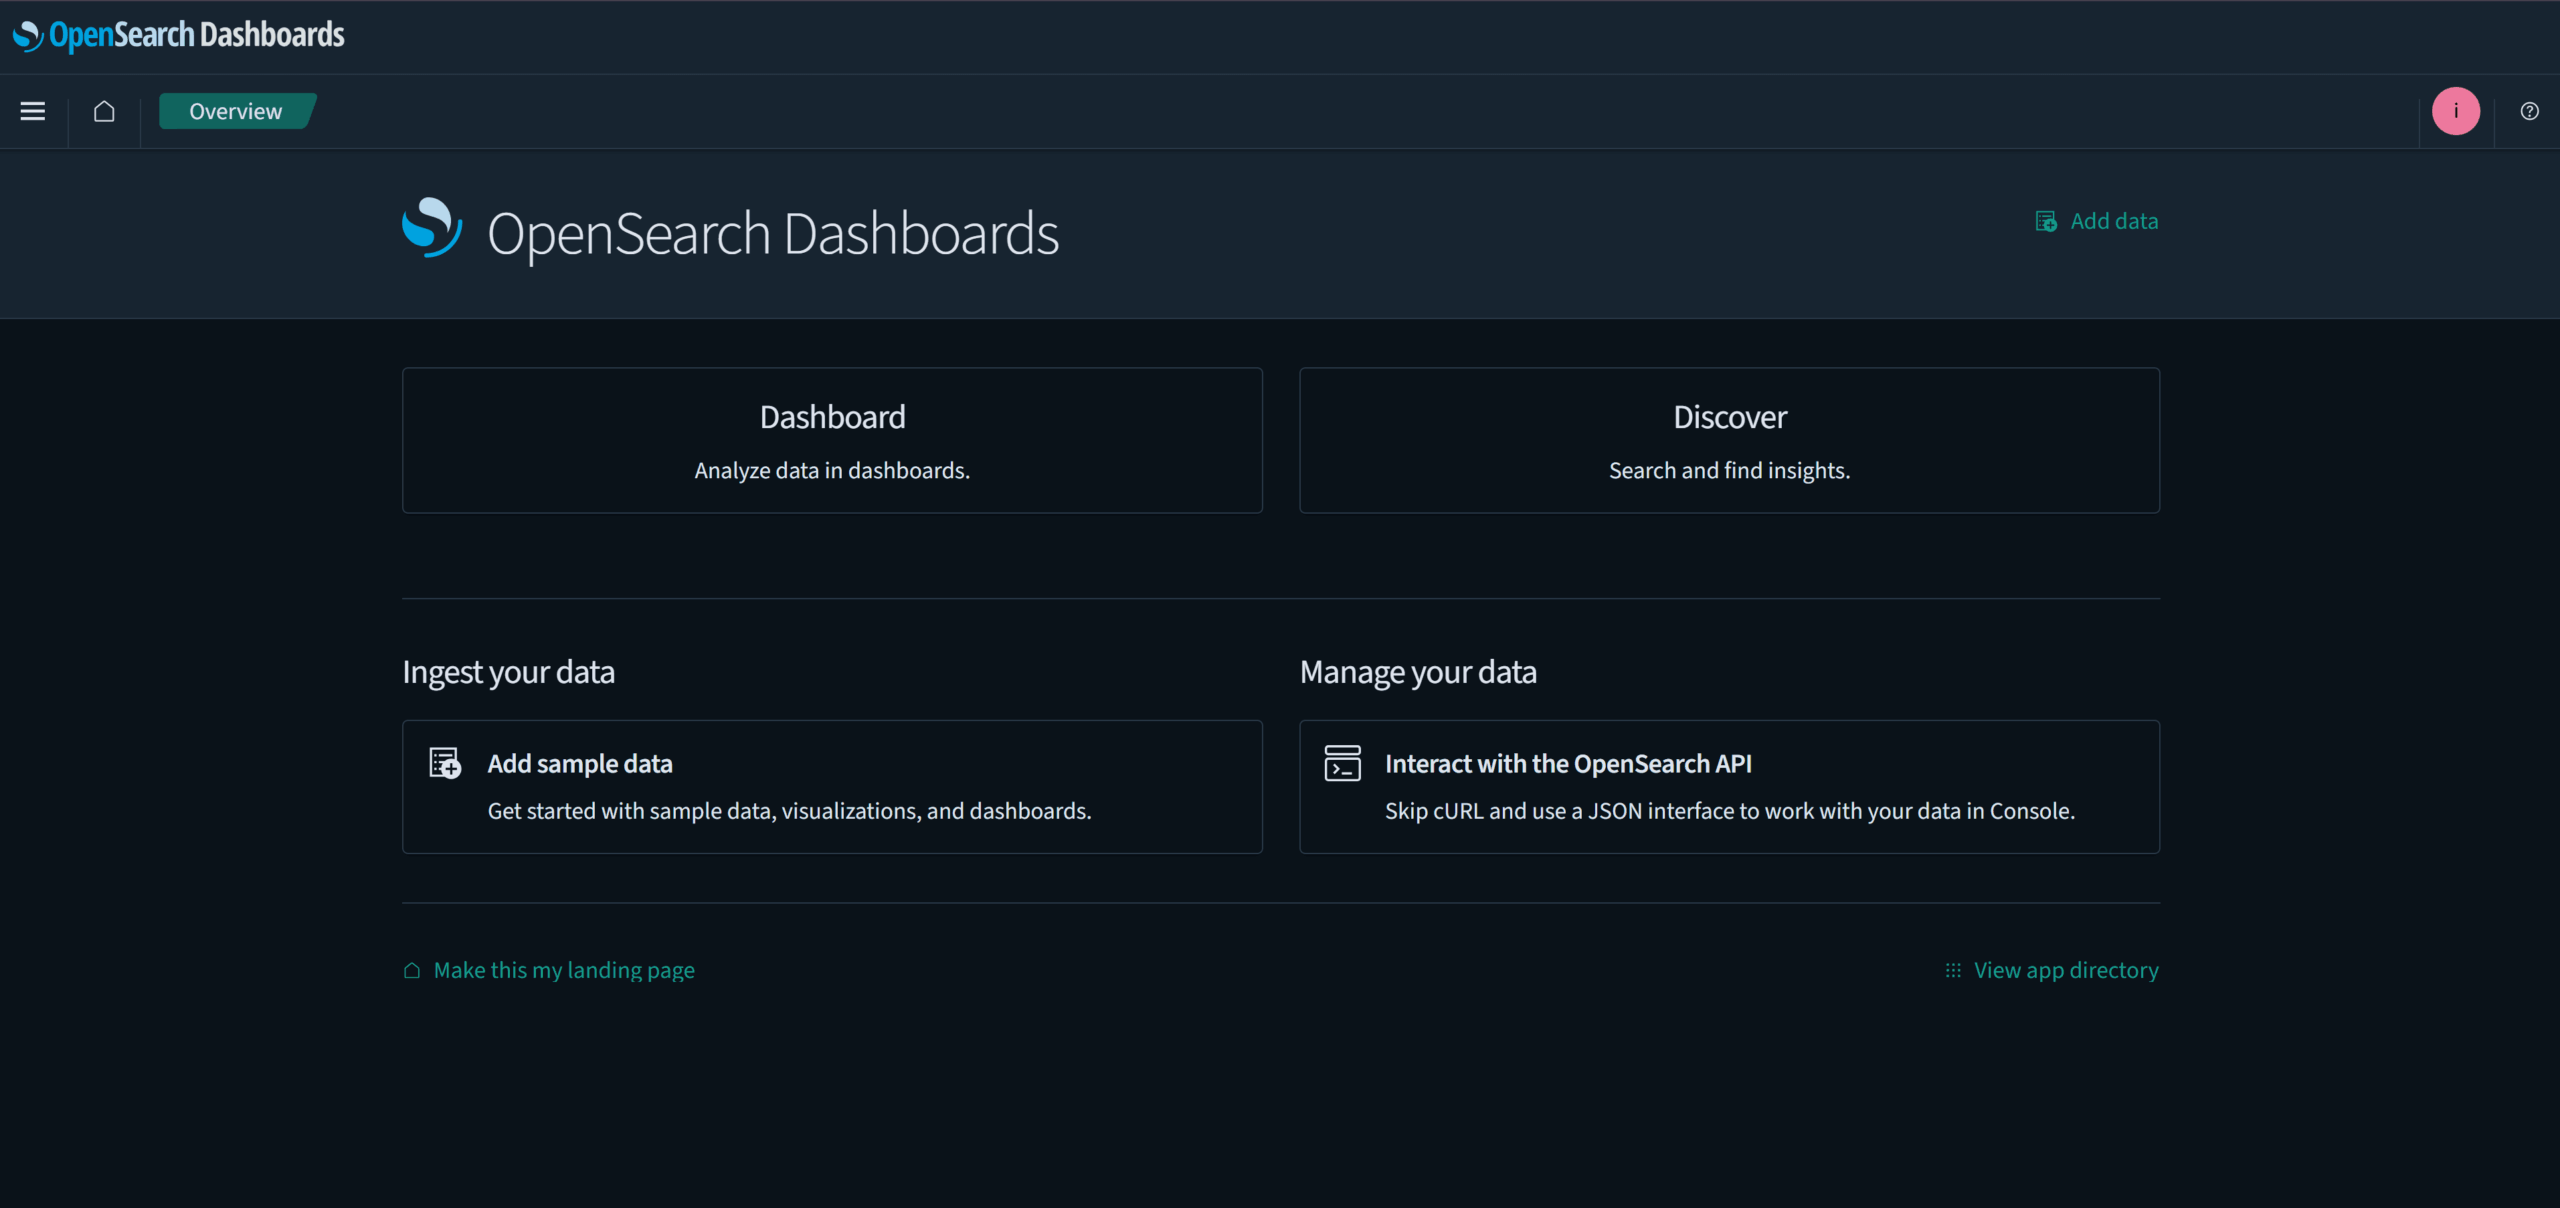Open the help icon on the right
This screenshot has height=1208, width=2560.
click(2529, 111)
